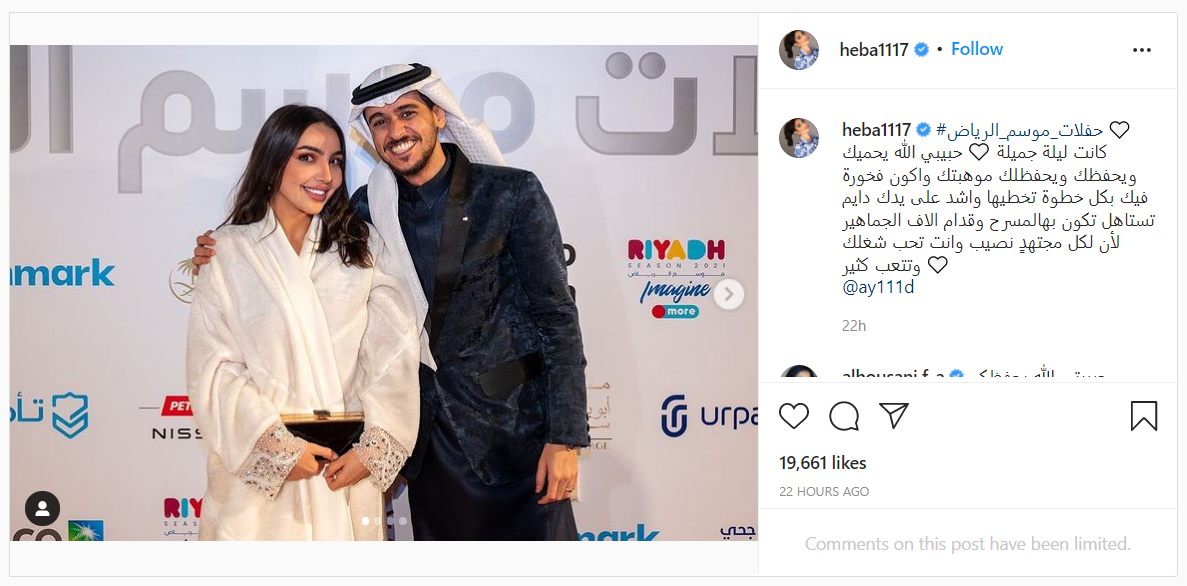Screen dimensions: 1187x586
Task: Click the 22h caption time label
Action: coord(854,326)
